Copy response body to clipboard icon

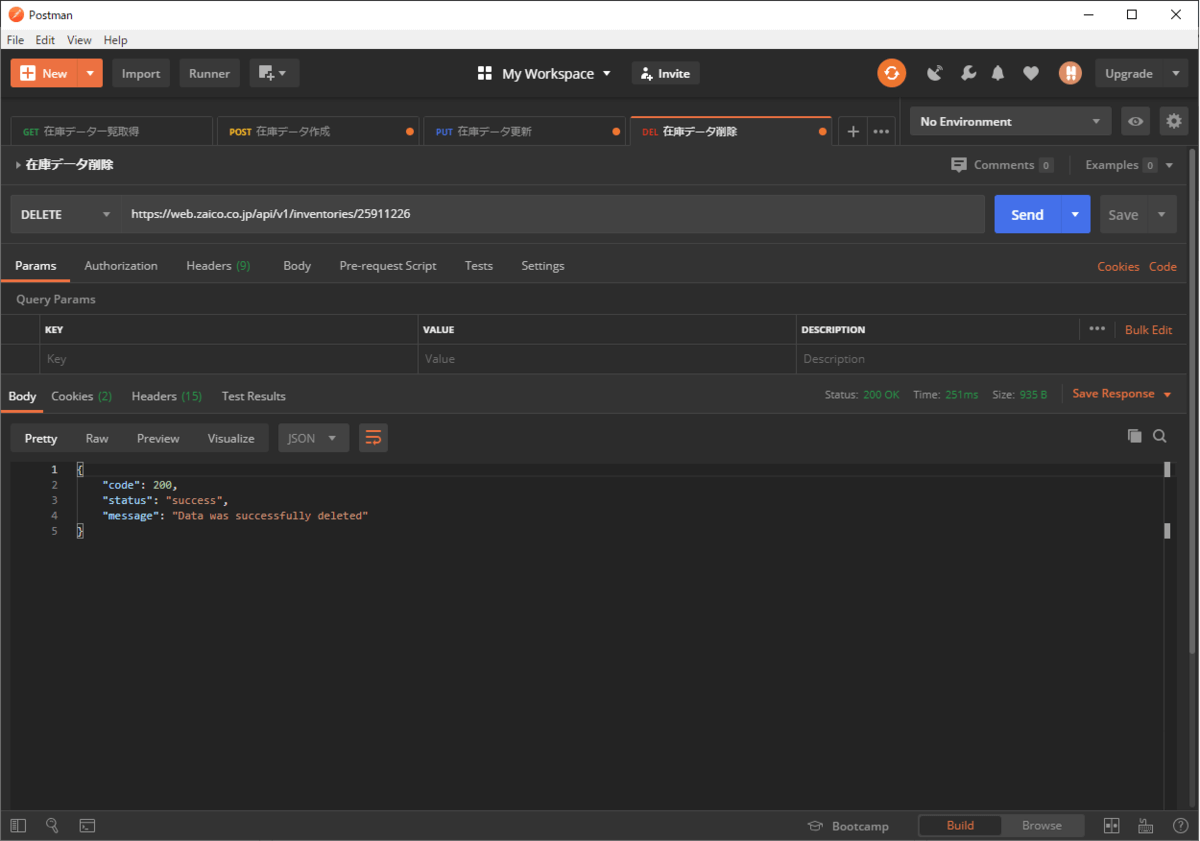pyautogui.click(x=1134, y=436)
